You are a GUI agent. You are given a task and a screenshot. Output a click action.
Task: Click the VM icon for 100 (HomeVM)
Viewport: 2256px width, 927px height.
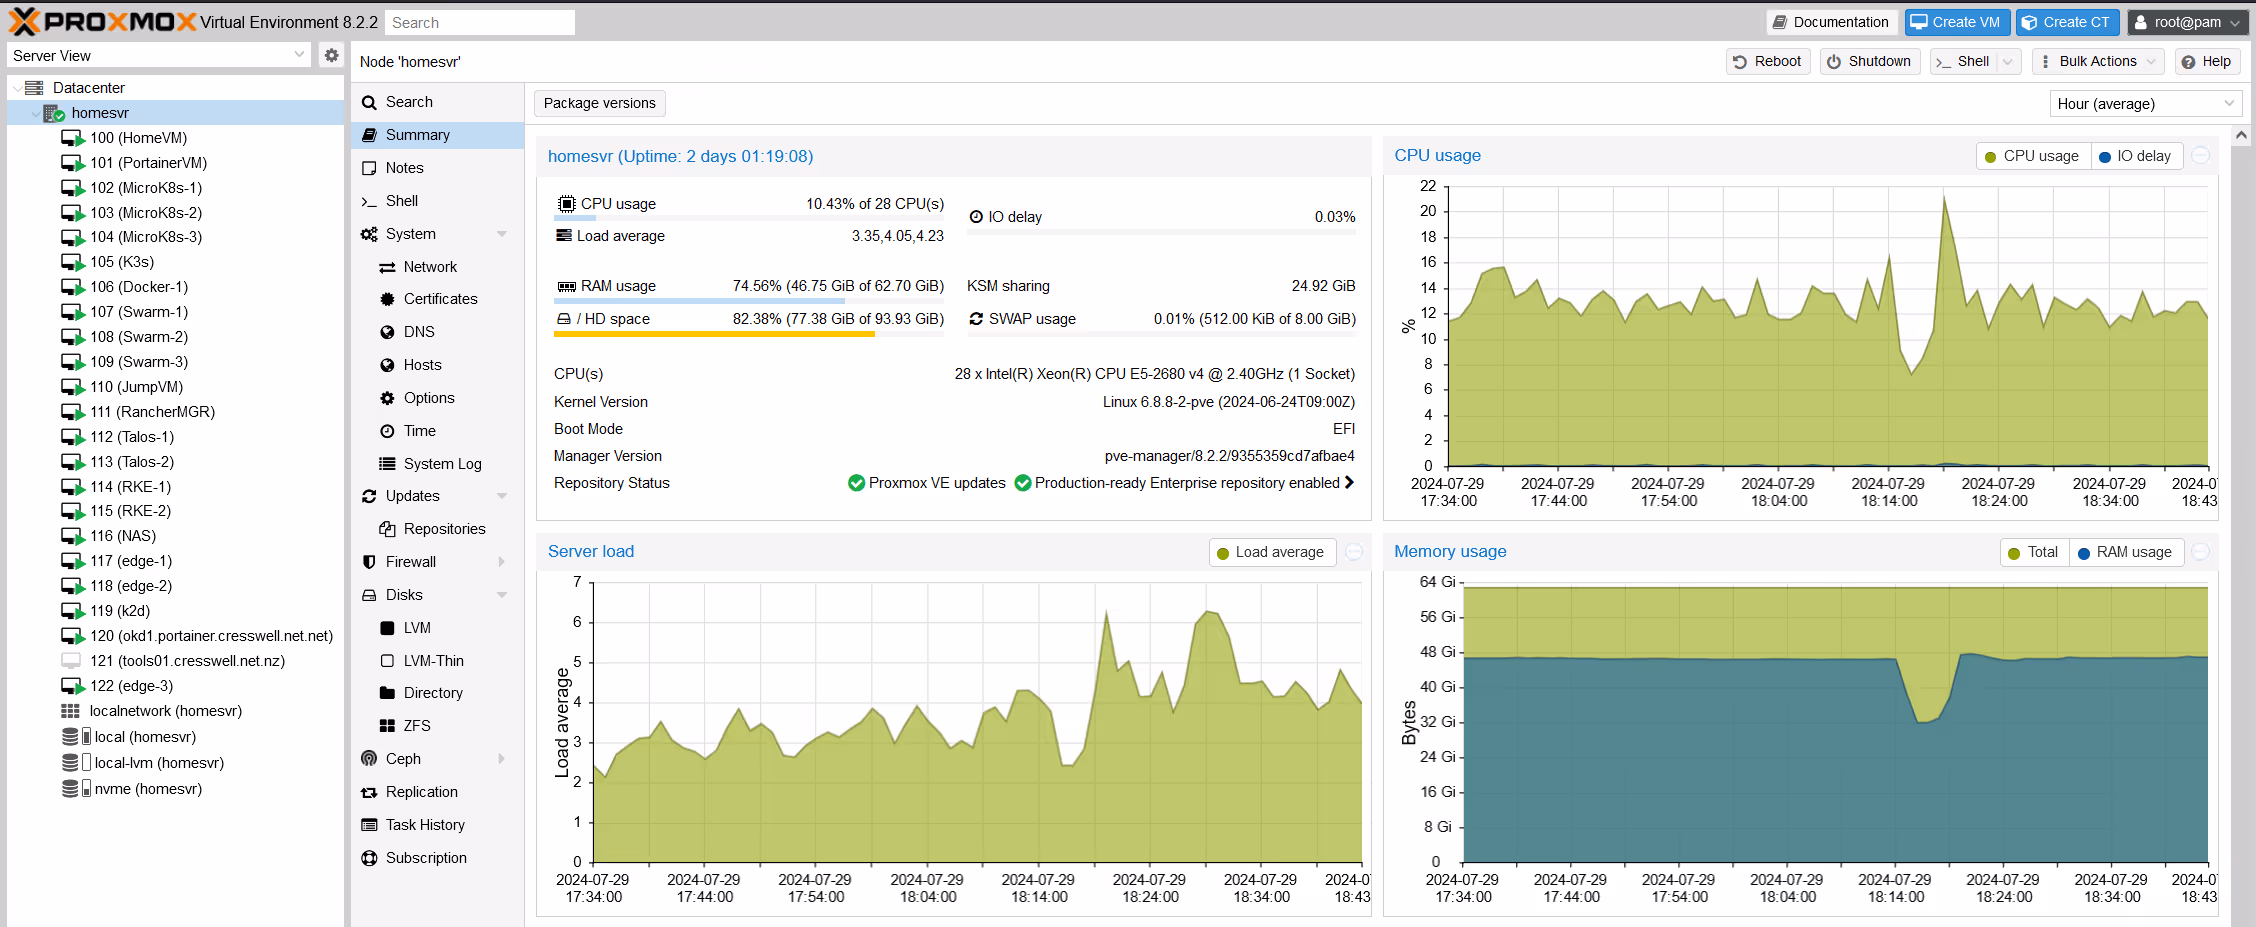73,138
